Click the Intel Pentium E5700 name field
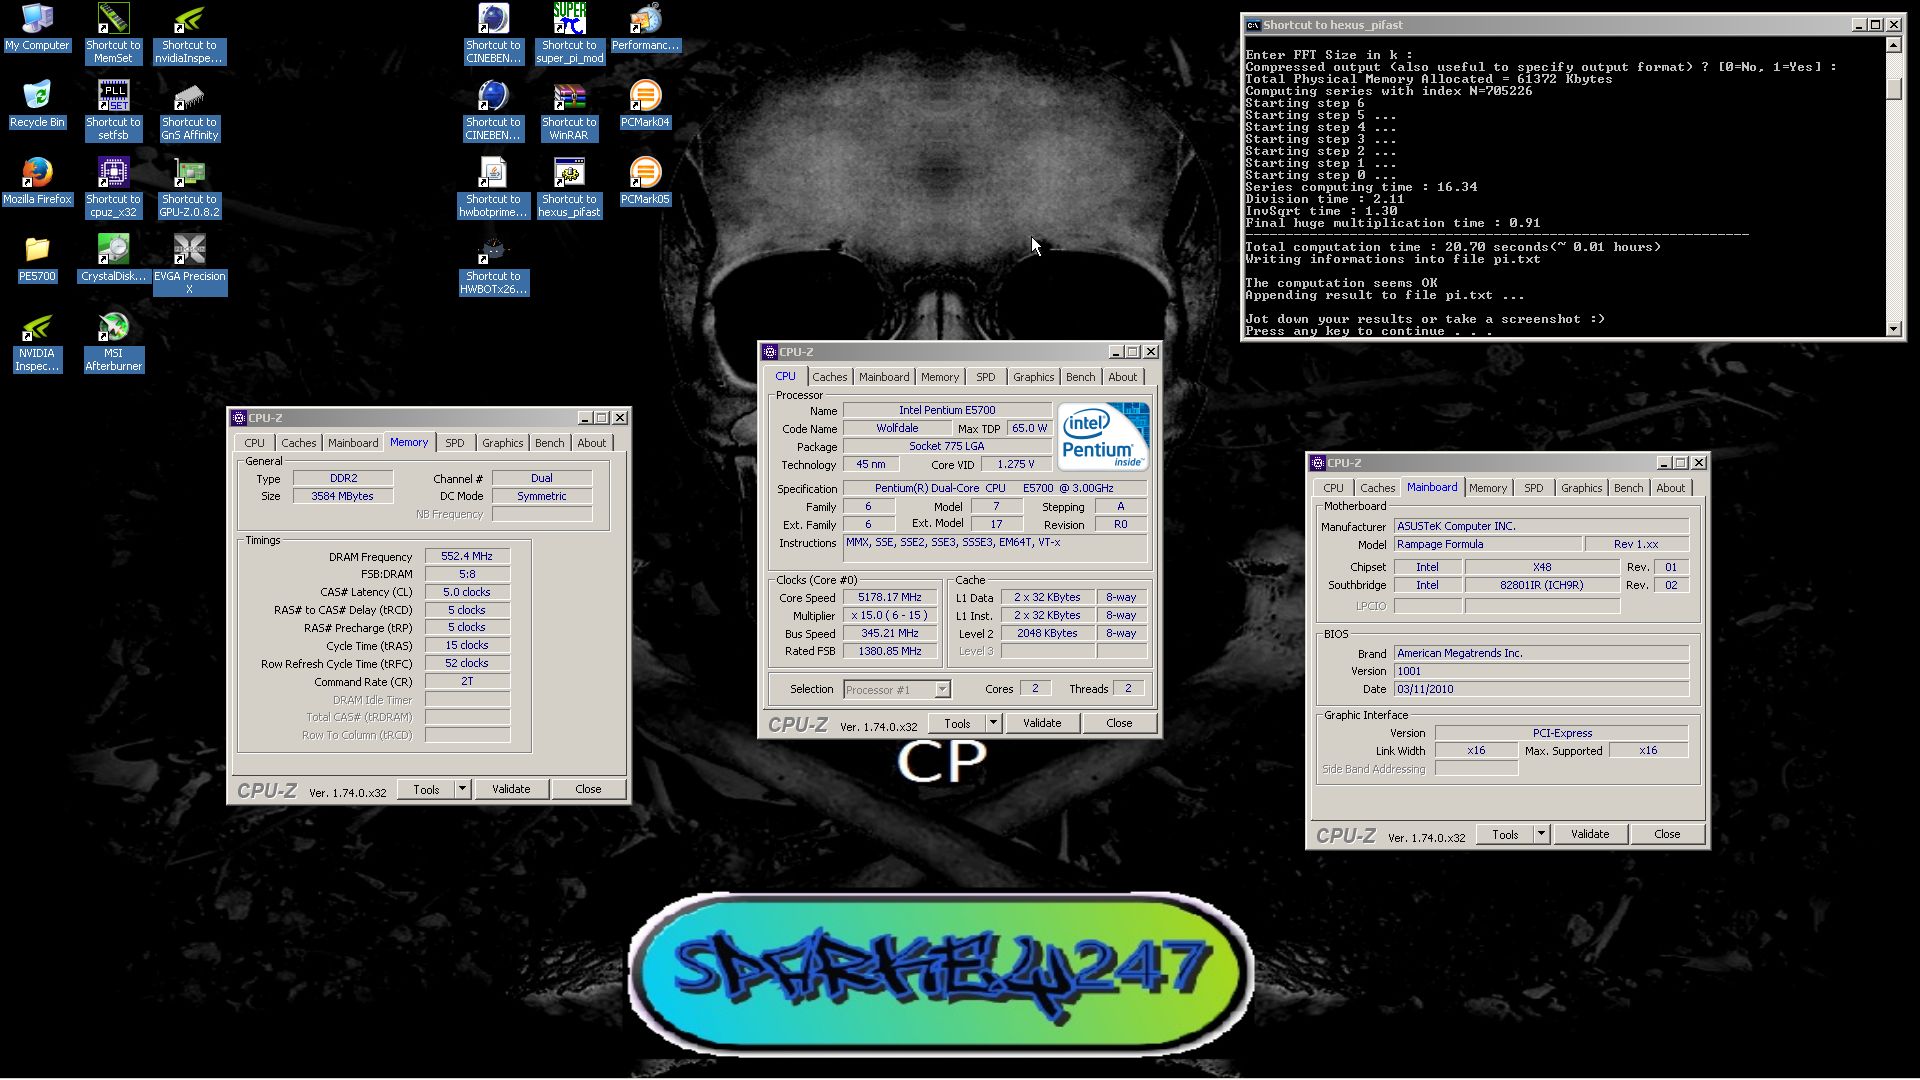The width and height of the screenshot is (1920, 1080). 947,410
